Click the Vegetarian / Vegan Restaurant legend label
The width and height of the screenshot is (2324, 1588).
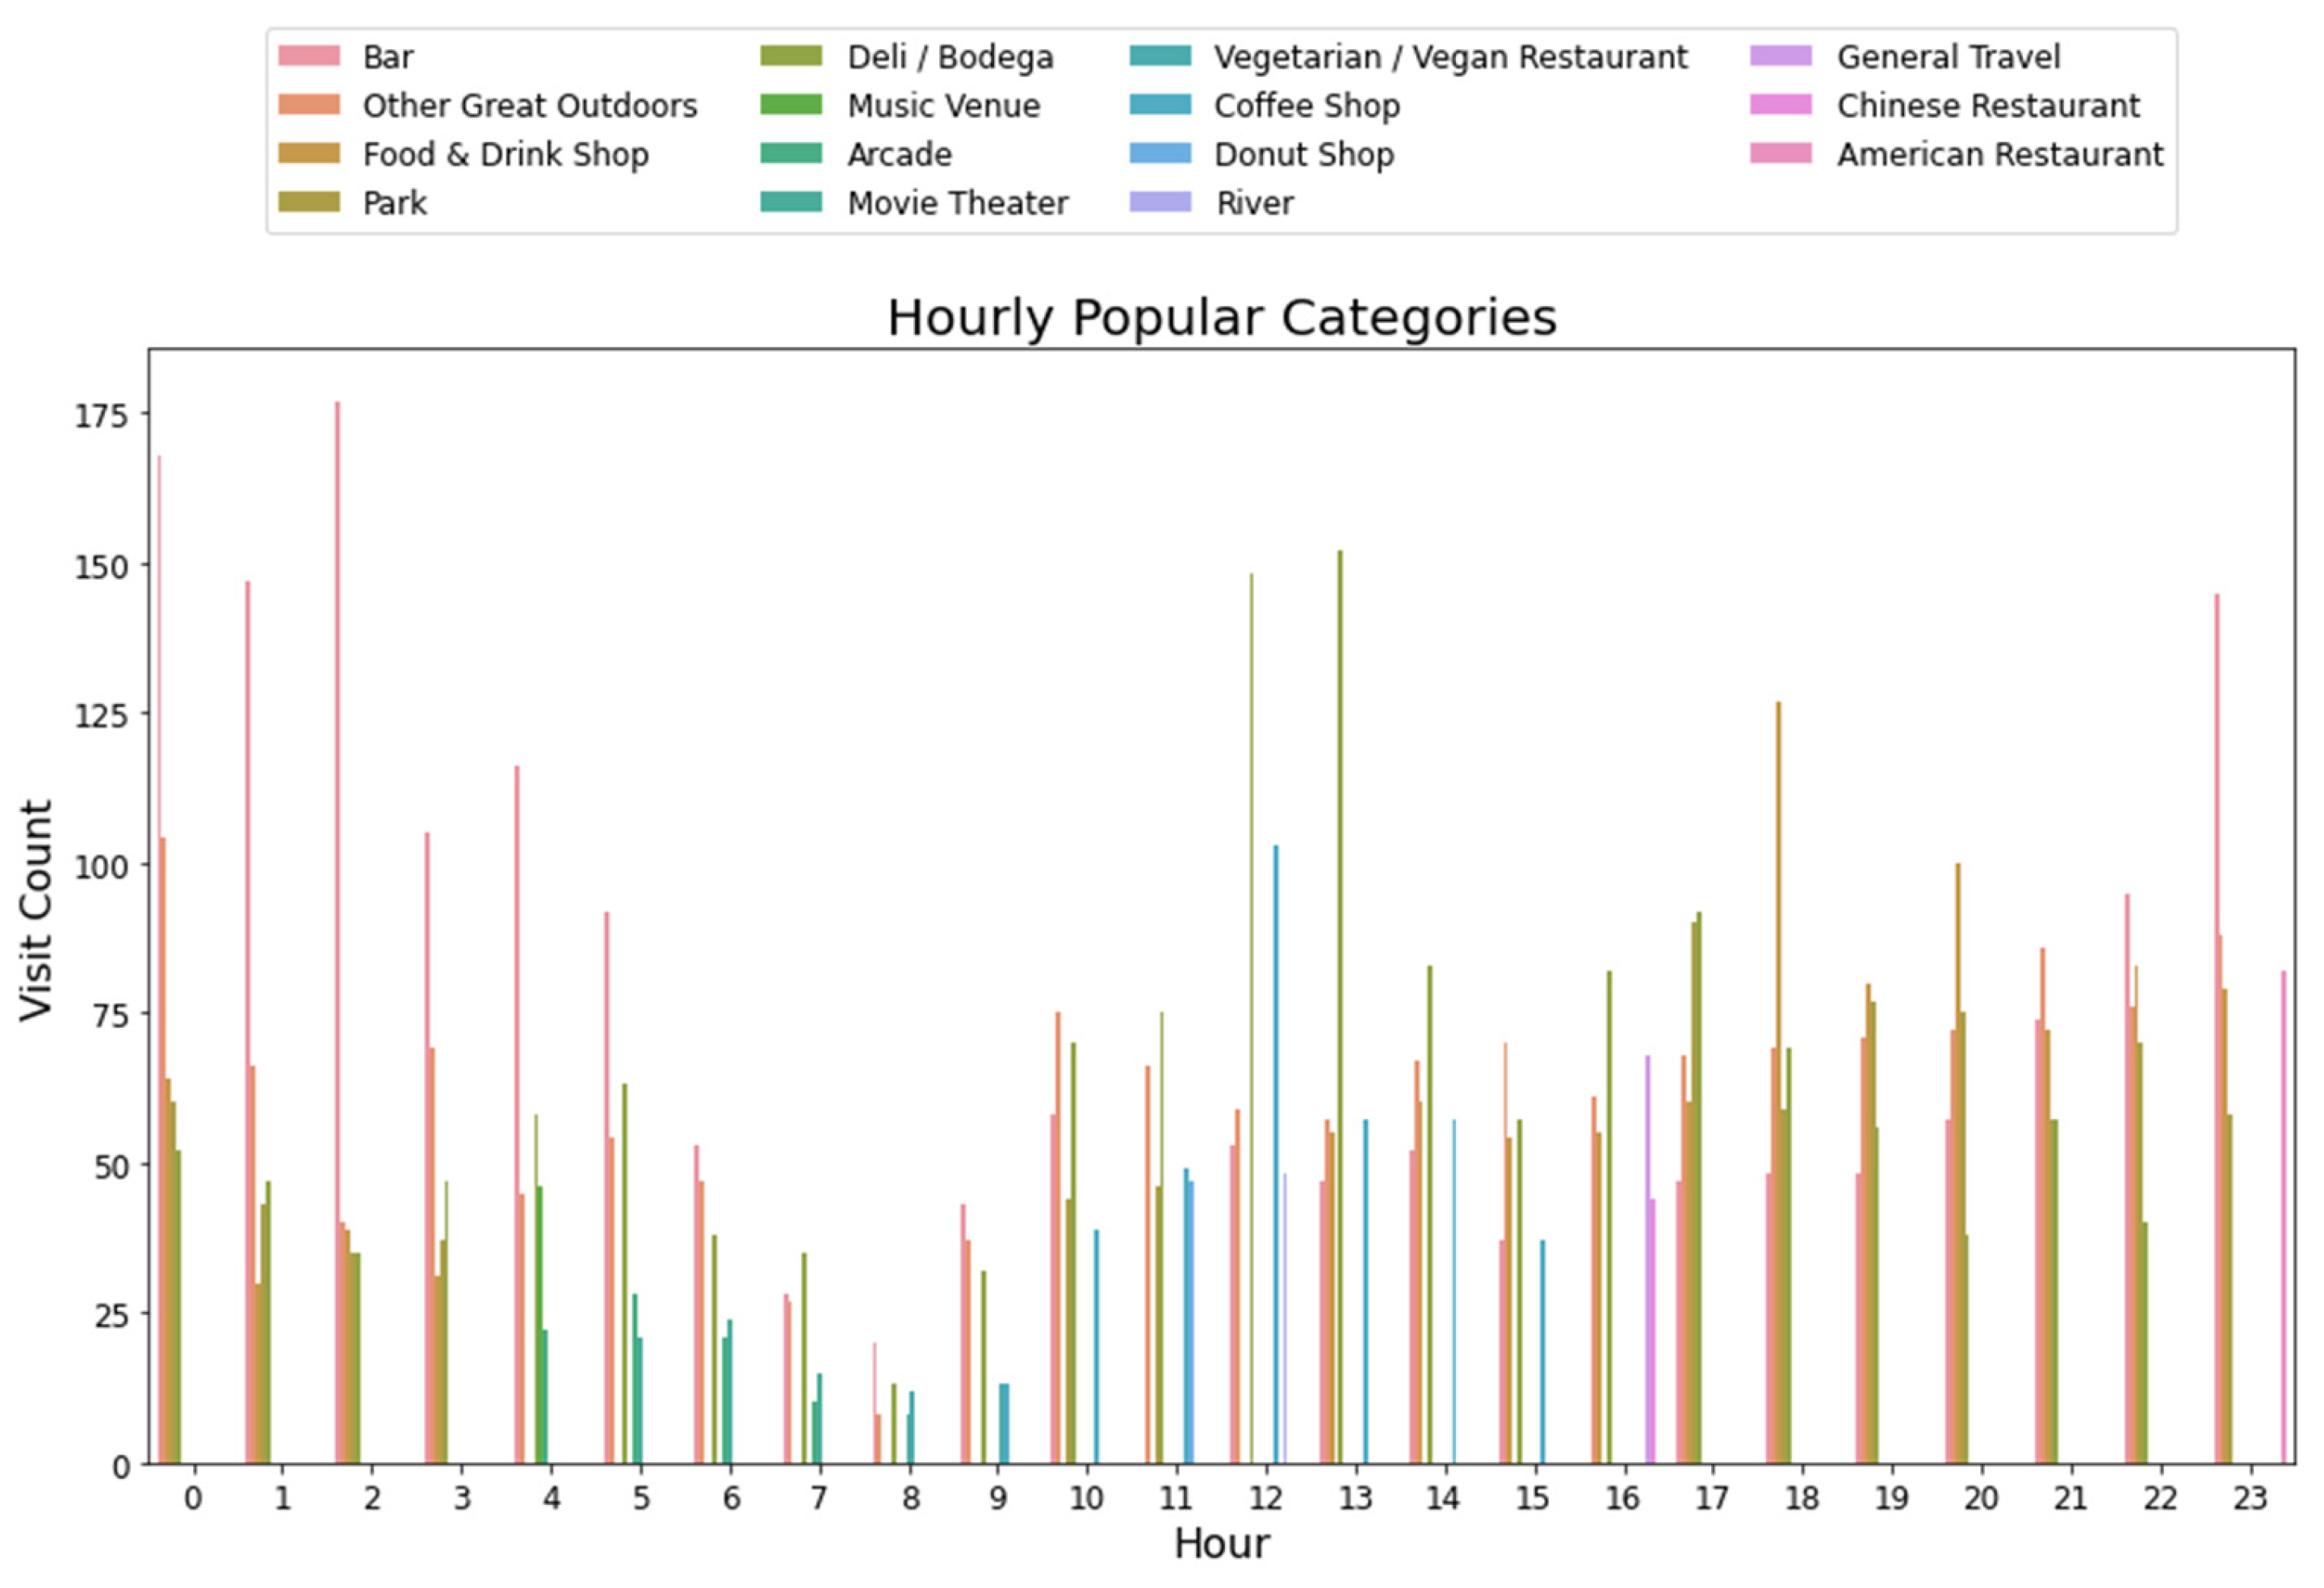1450,57
